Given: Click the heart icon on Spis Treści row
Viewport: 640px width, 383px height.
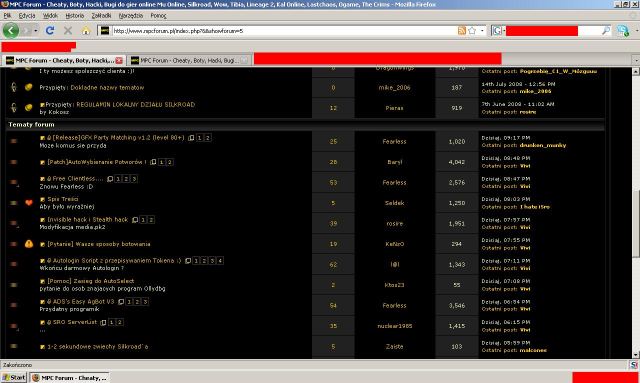Looking at the screenshot, I should tap(29, 203).
